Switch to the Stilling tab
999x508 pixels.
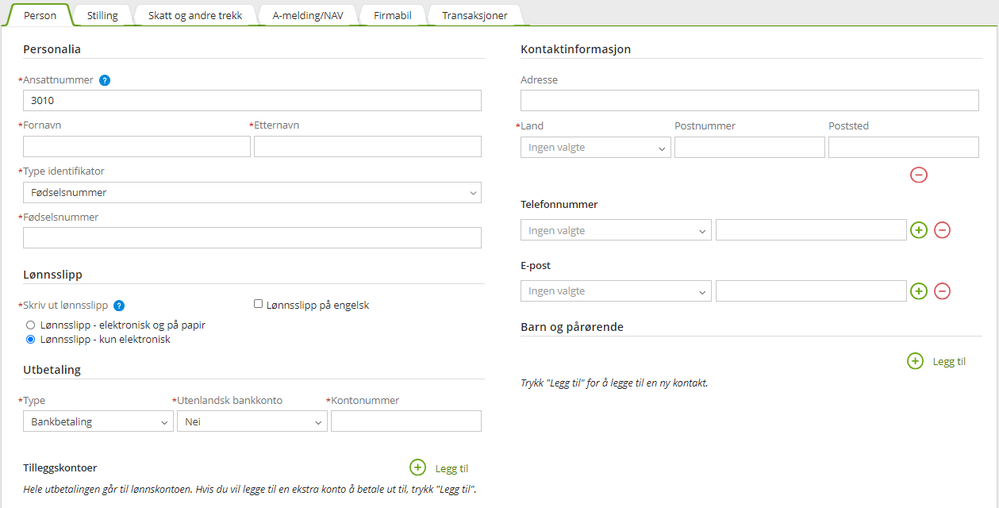[101, 15]
